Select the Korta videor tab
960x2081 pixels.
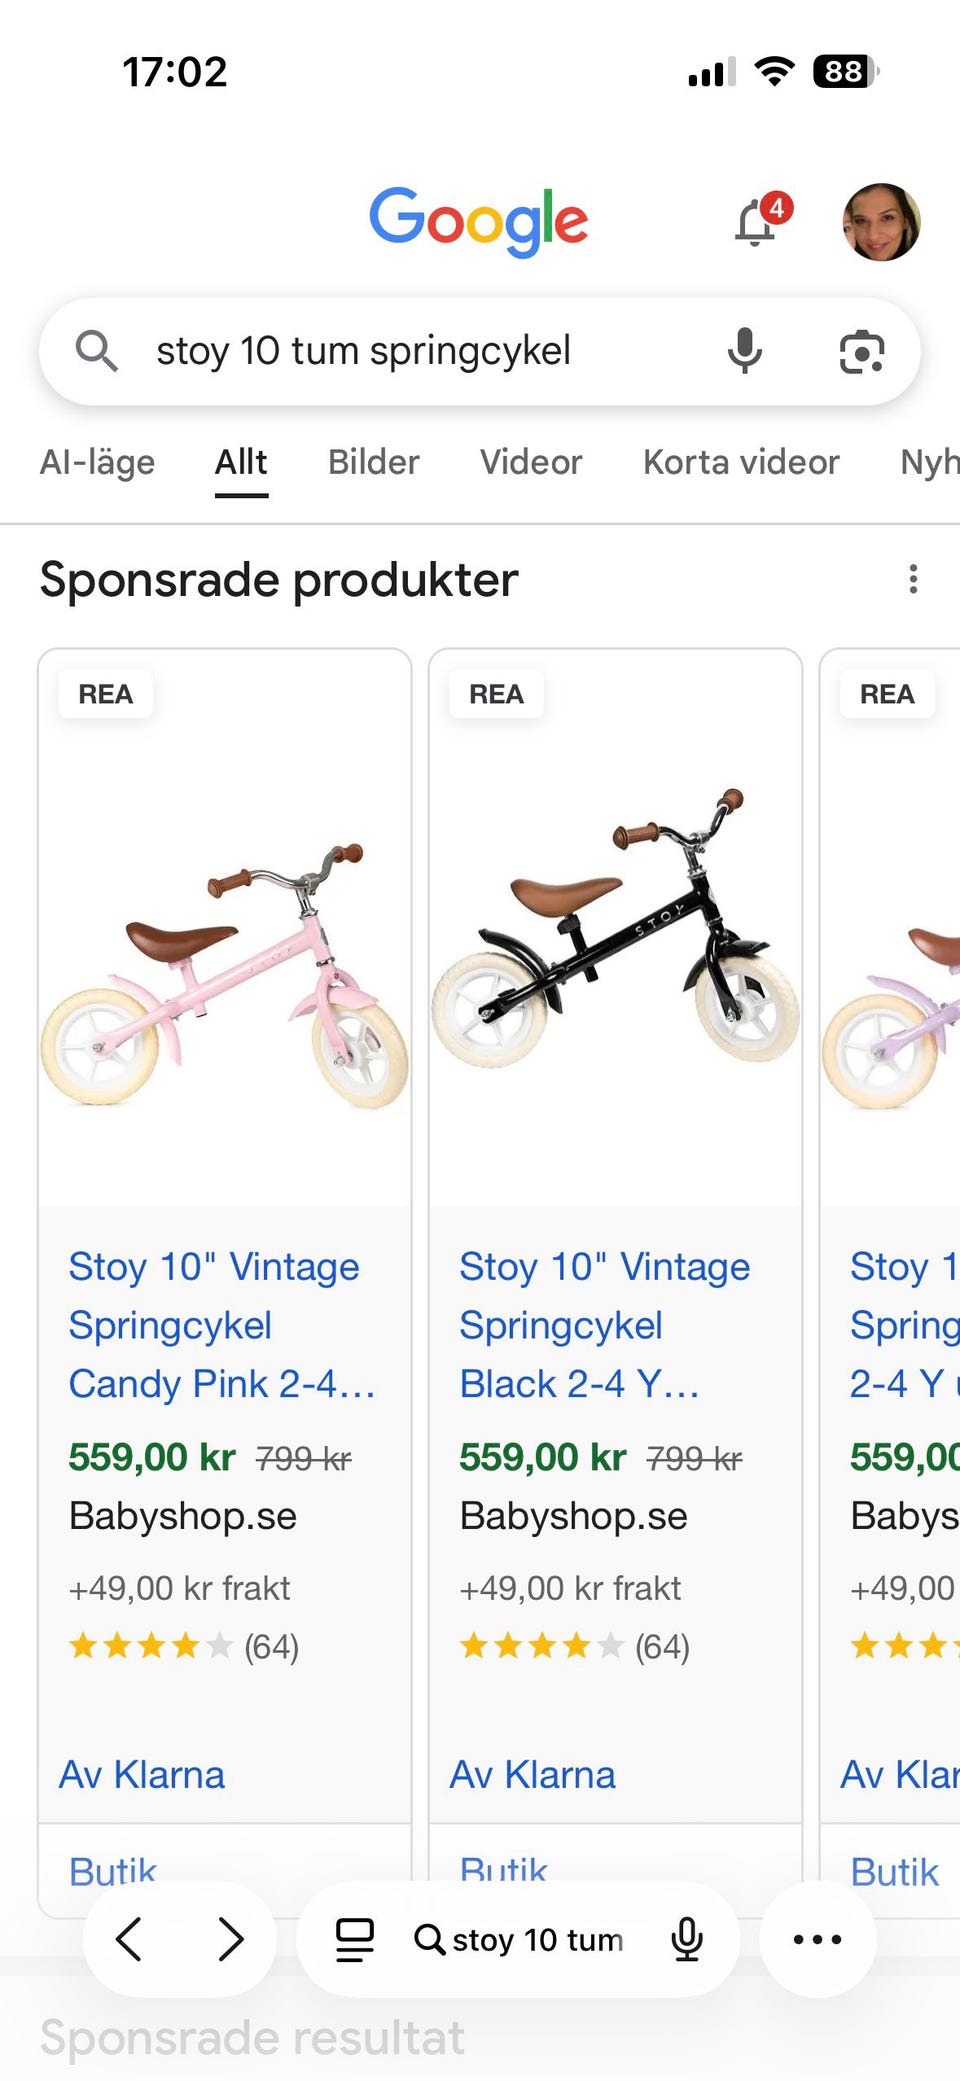click(x=741, y=462)
